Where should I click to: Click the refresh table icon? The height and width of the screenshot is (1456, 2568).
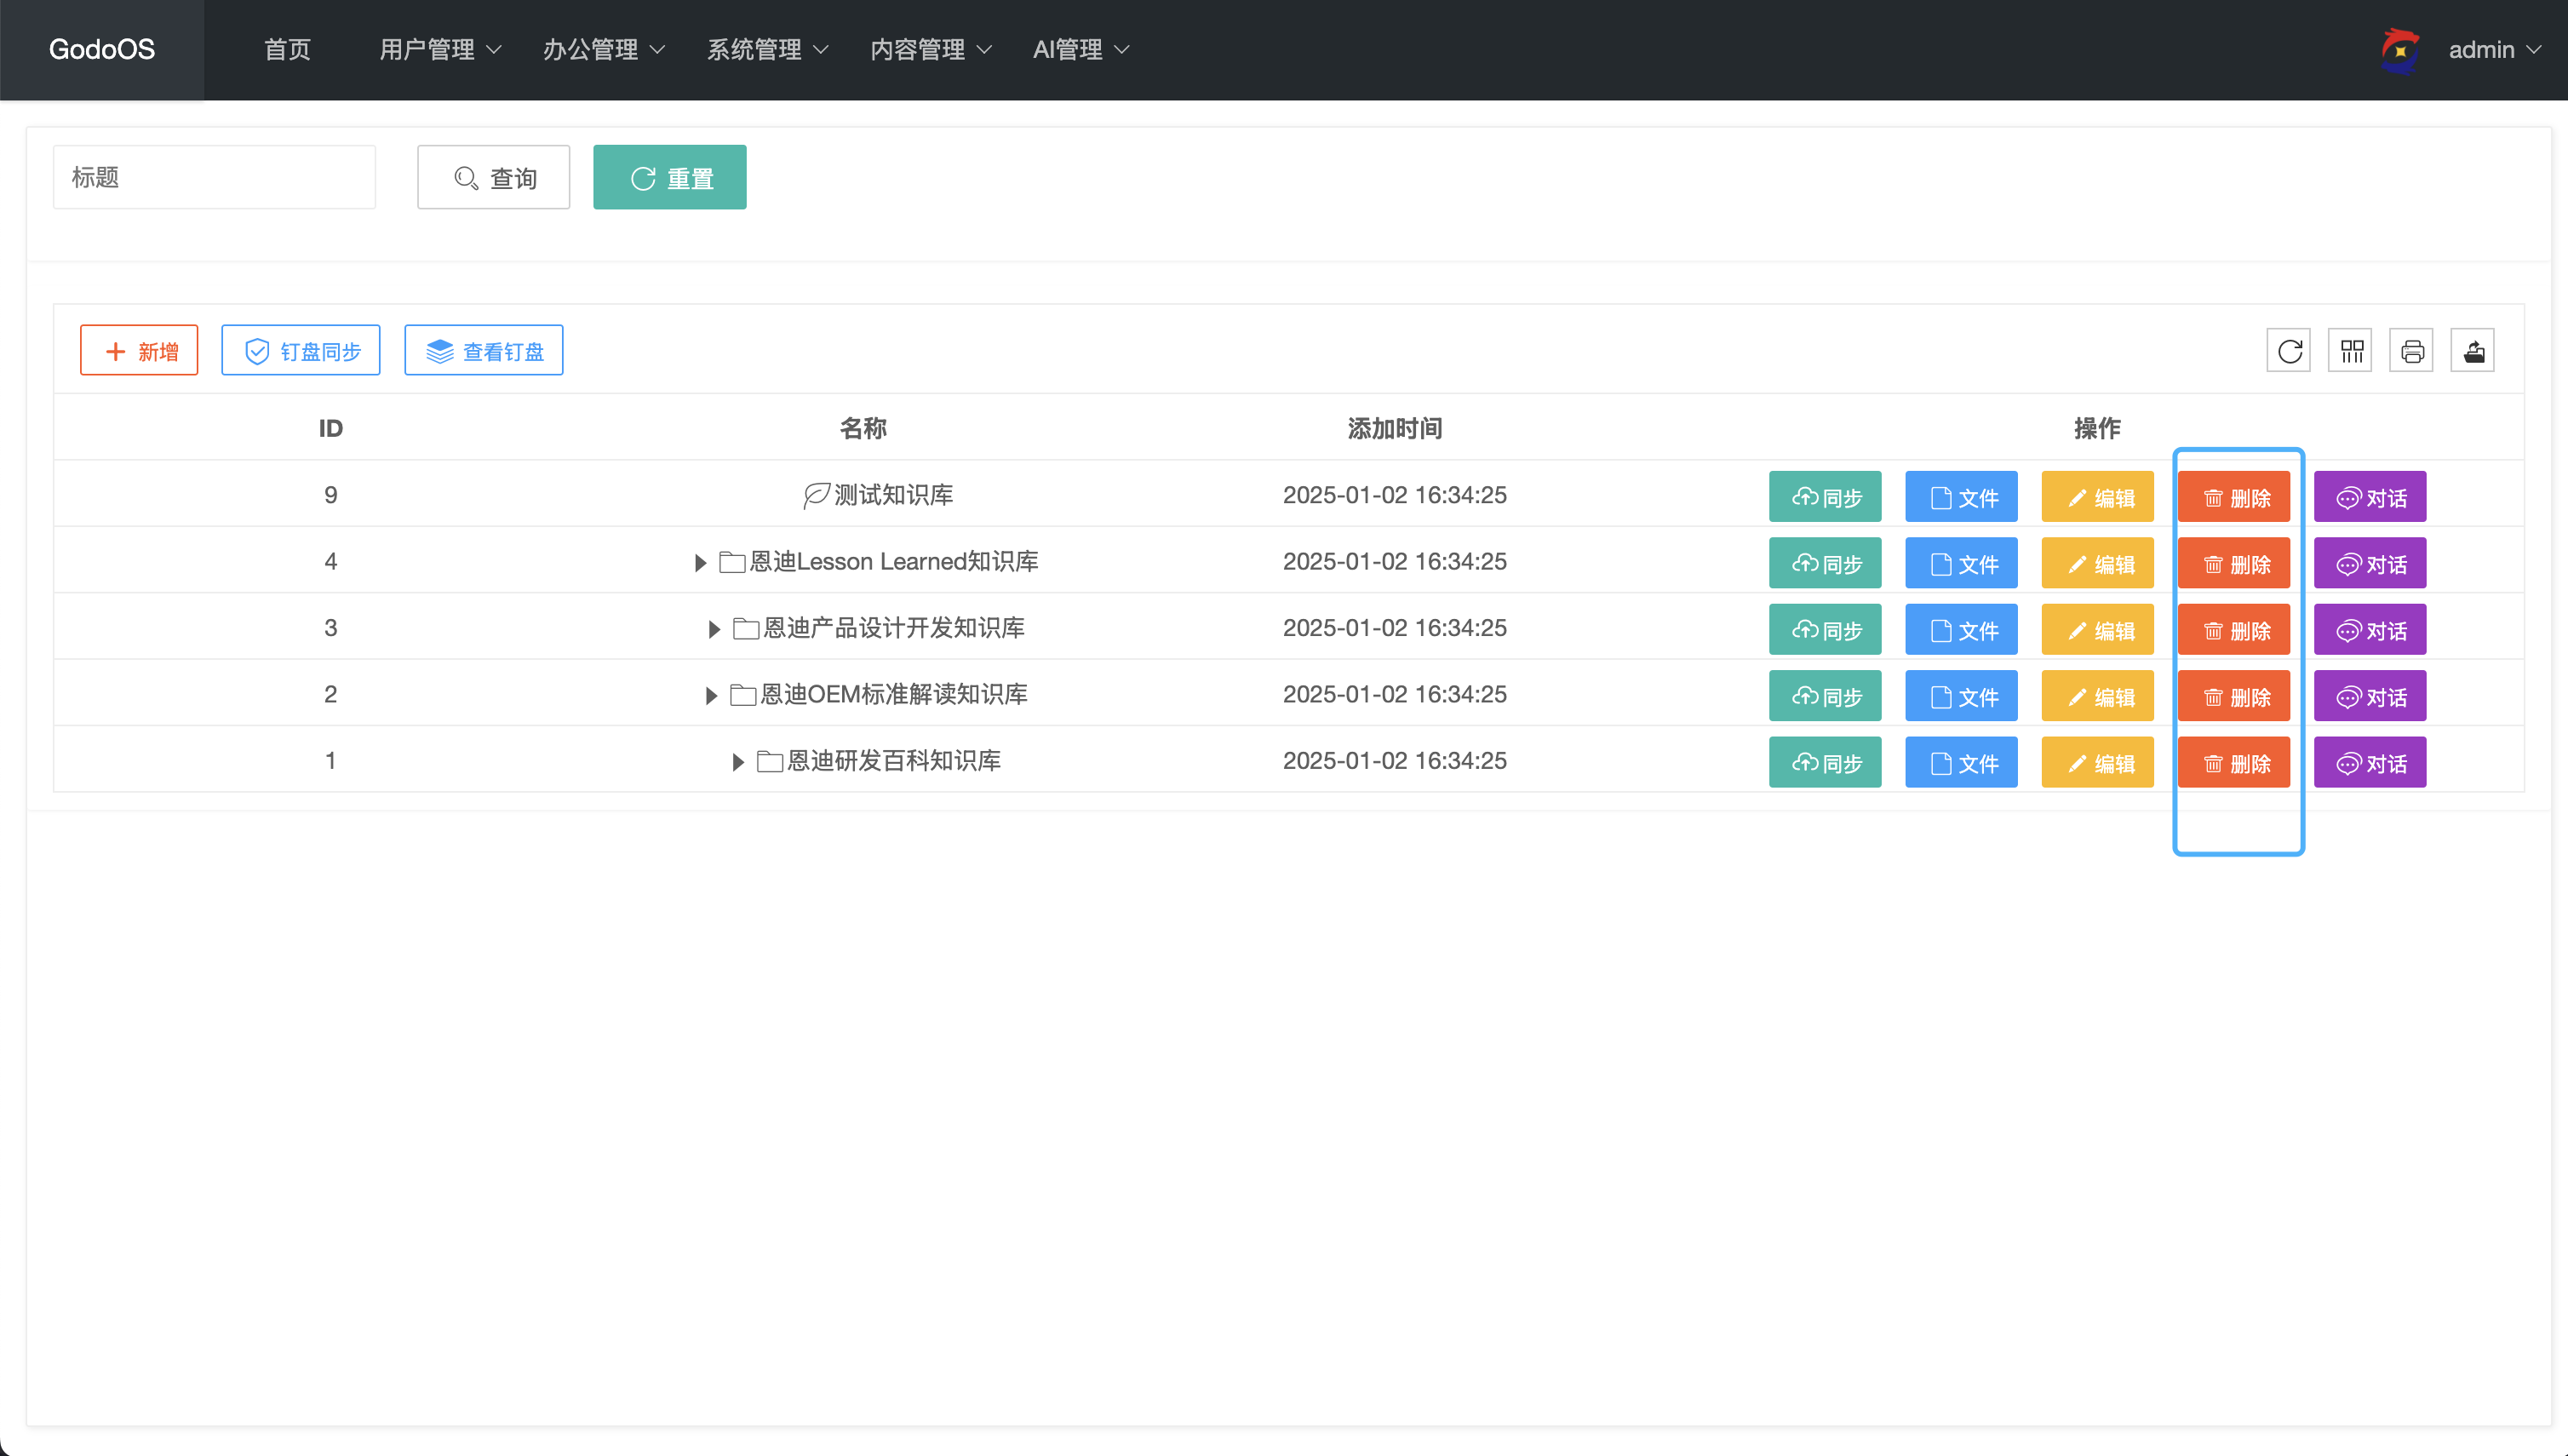(x=2288, y=351)
